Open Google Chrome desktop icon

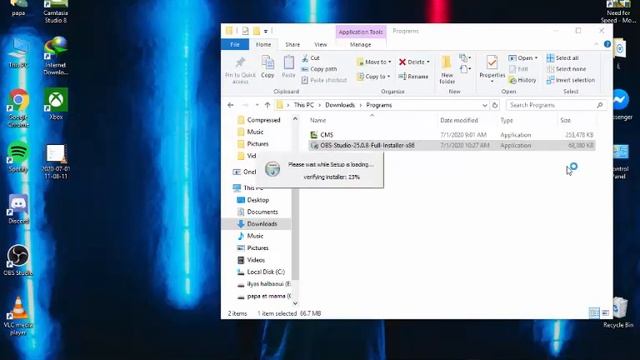(18, 108)
